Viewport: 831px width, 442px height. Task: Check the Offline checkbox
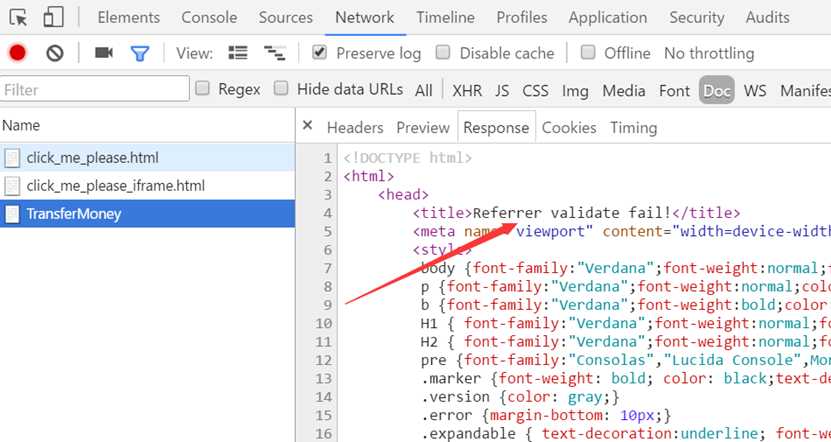pyautogui.click(x=588, y=52)
